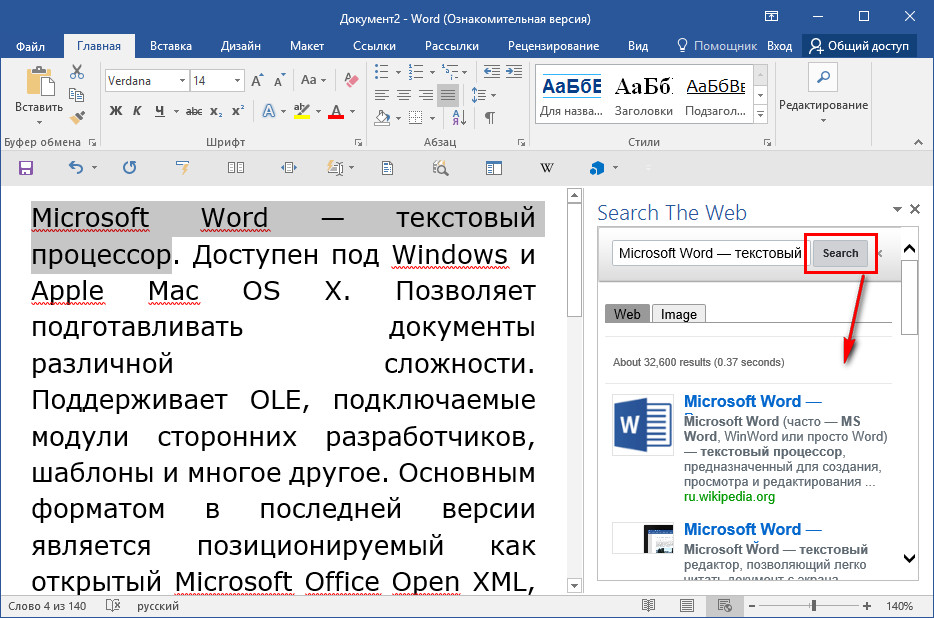Click the spelling check book icon in status bar

click(113, 605)
